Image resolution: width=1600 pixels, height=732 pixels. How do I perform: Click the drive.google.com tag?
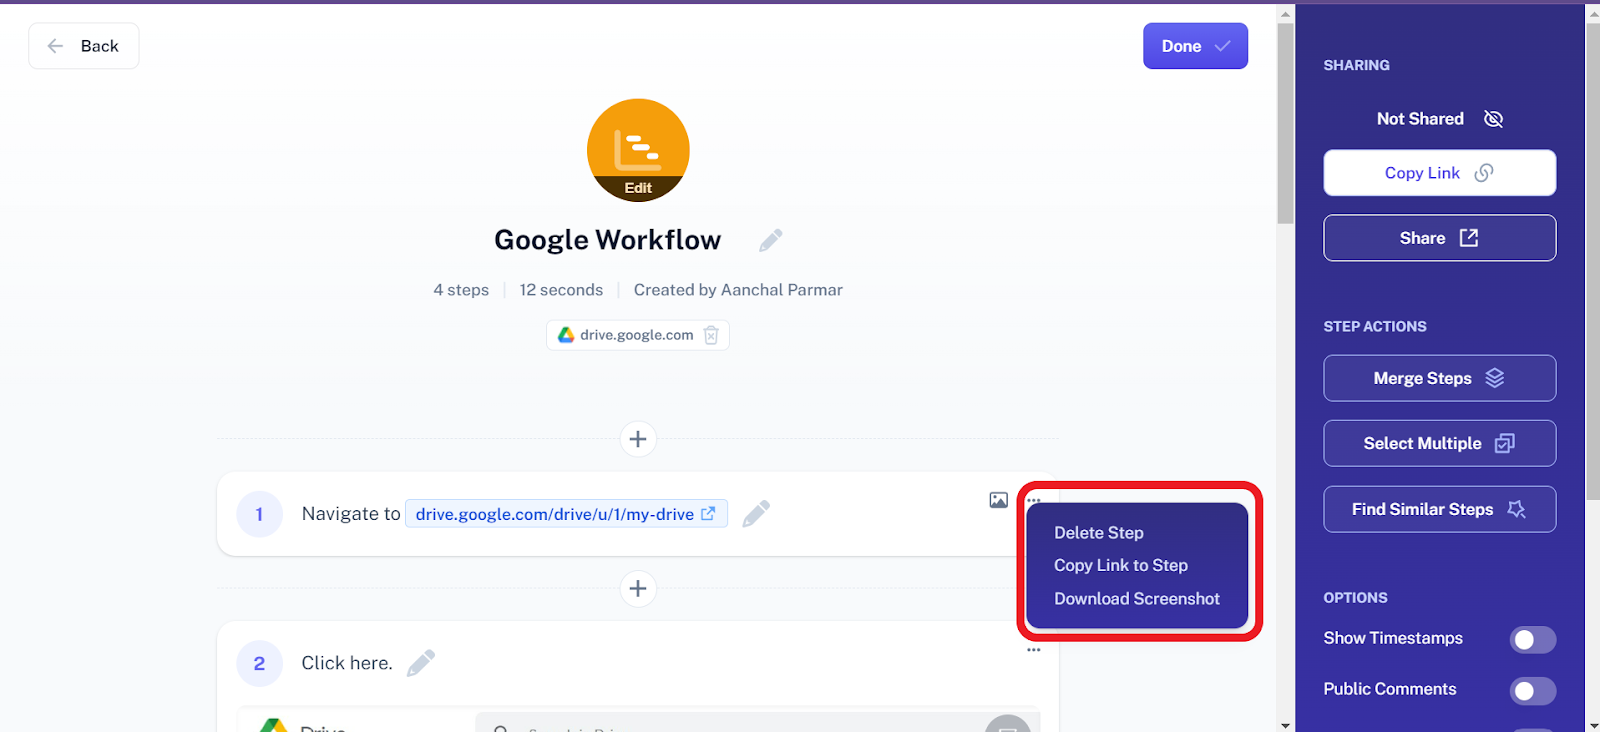(x=637, y=335)
